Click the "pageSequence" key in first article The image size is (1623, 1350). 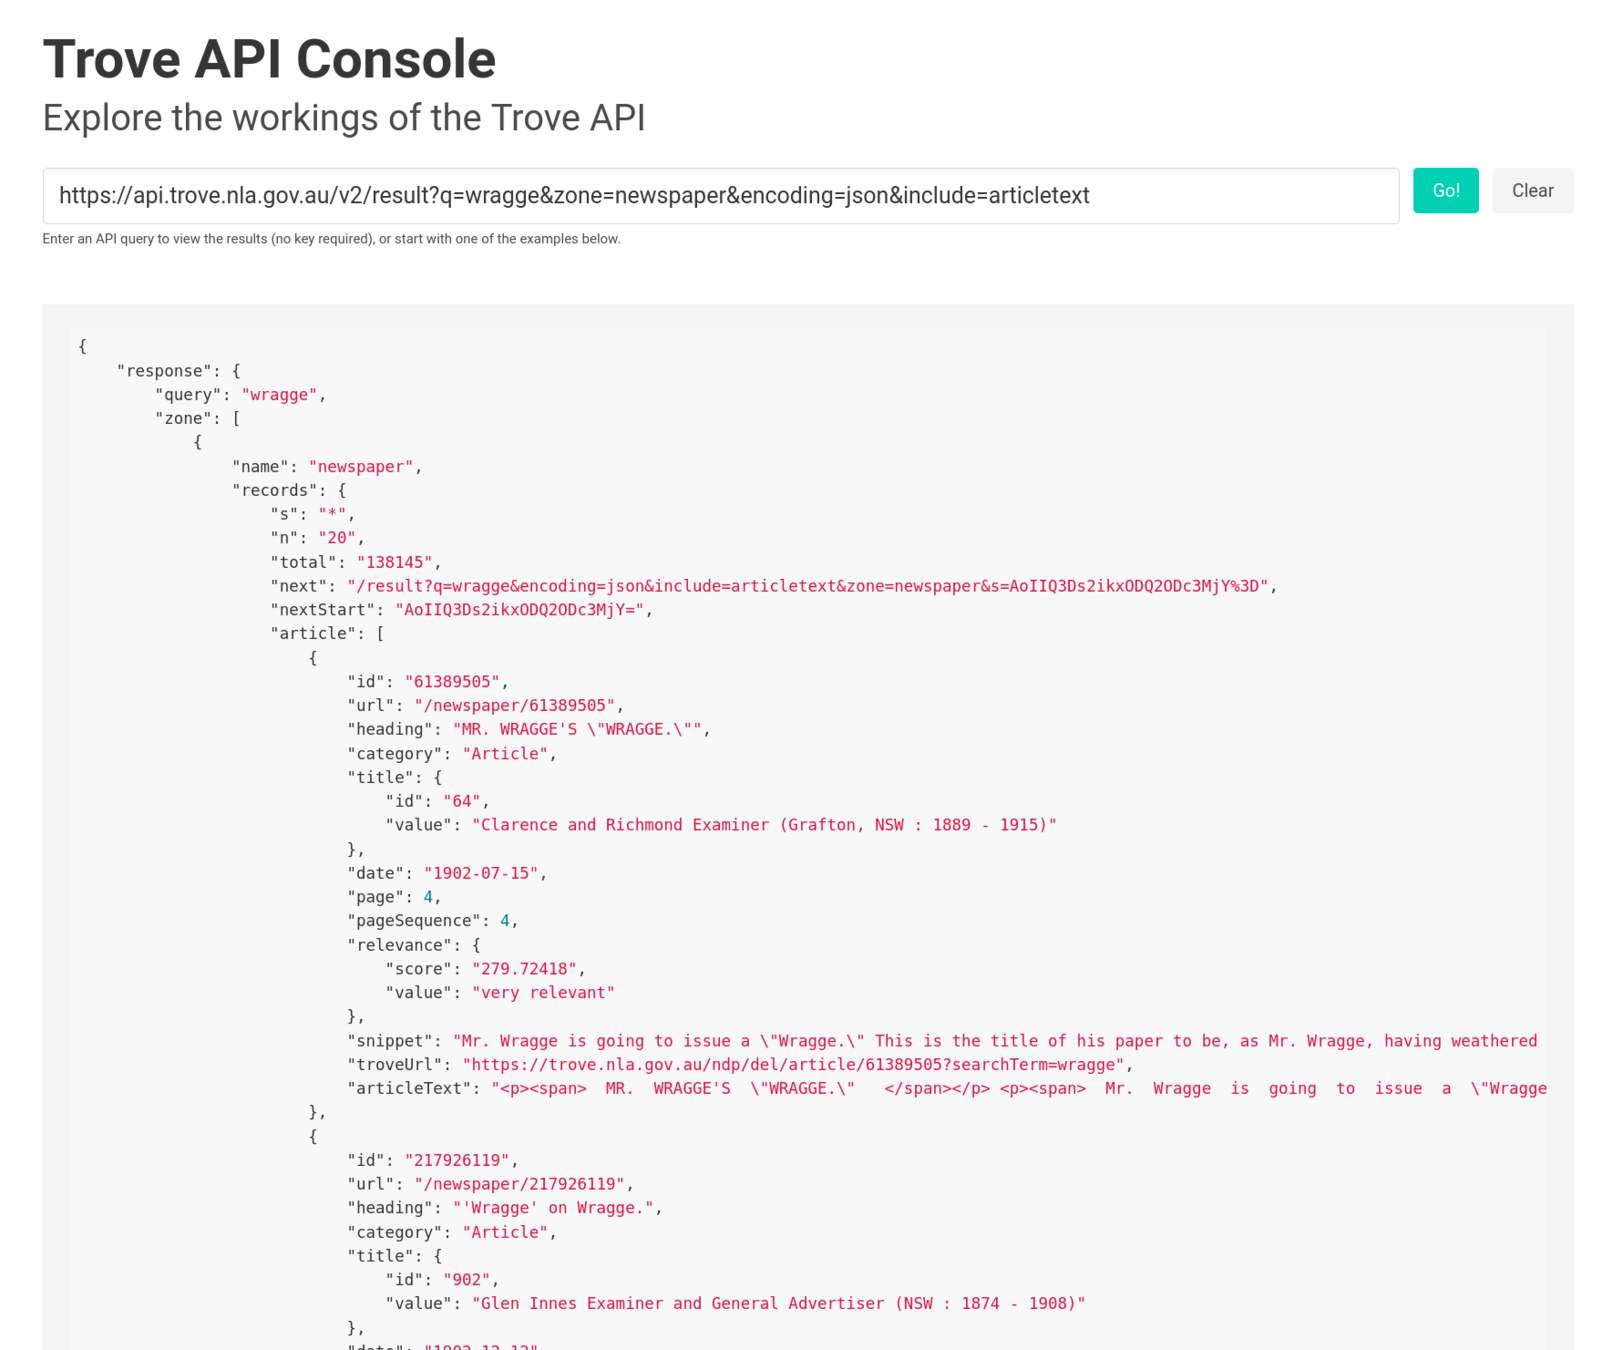[x=414, y=921]
